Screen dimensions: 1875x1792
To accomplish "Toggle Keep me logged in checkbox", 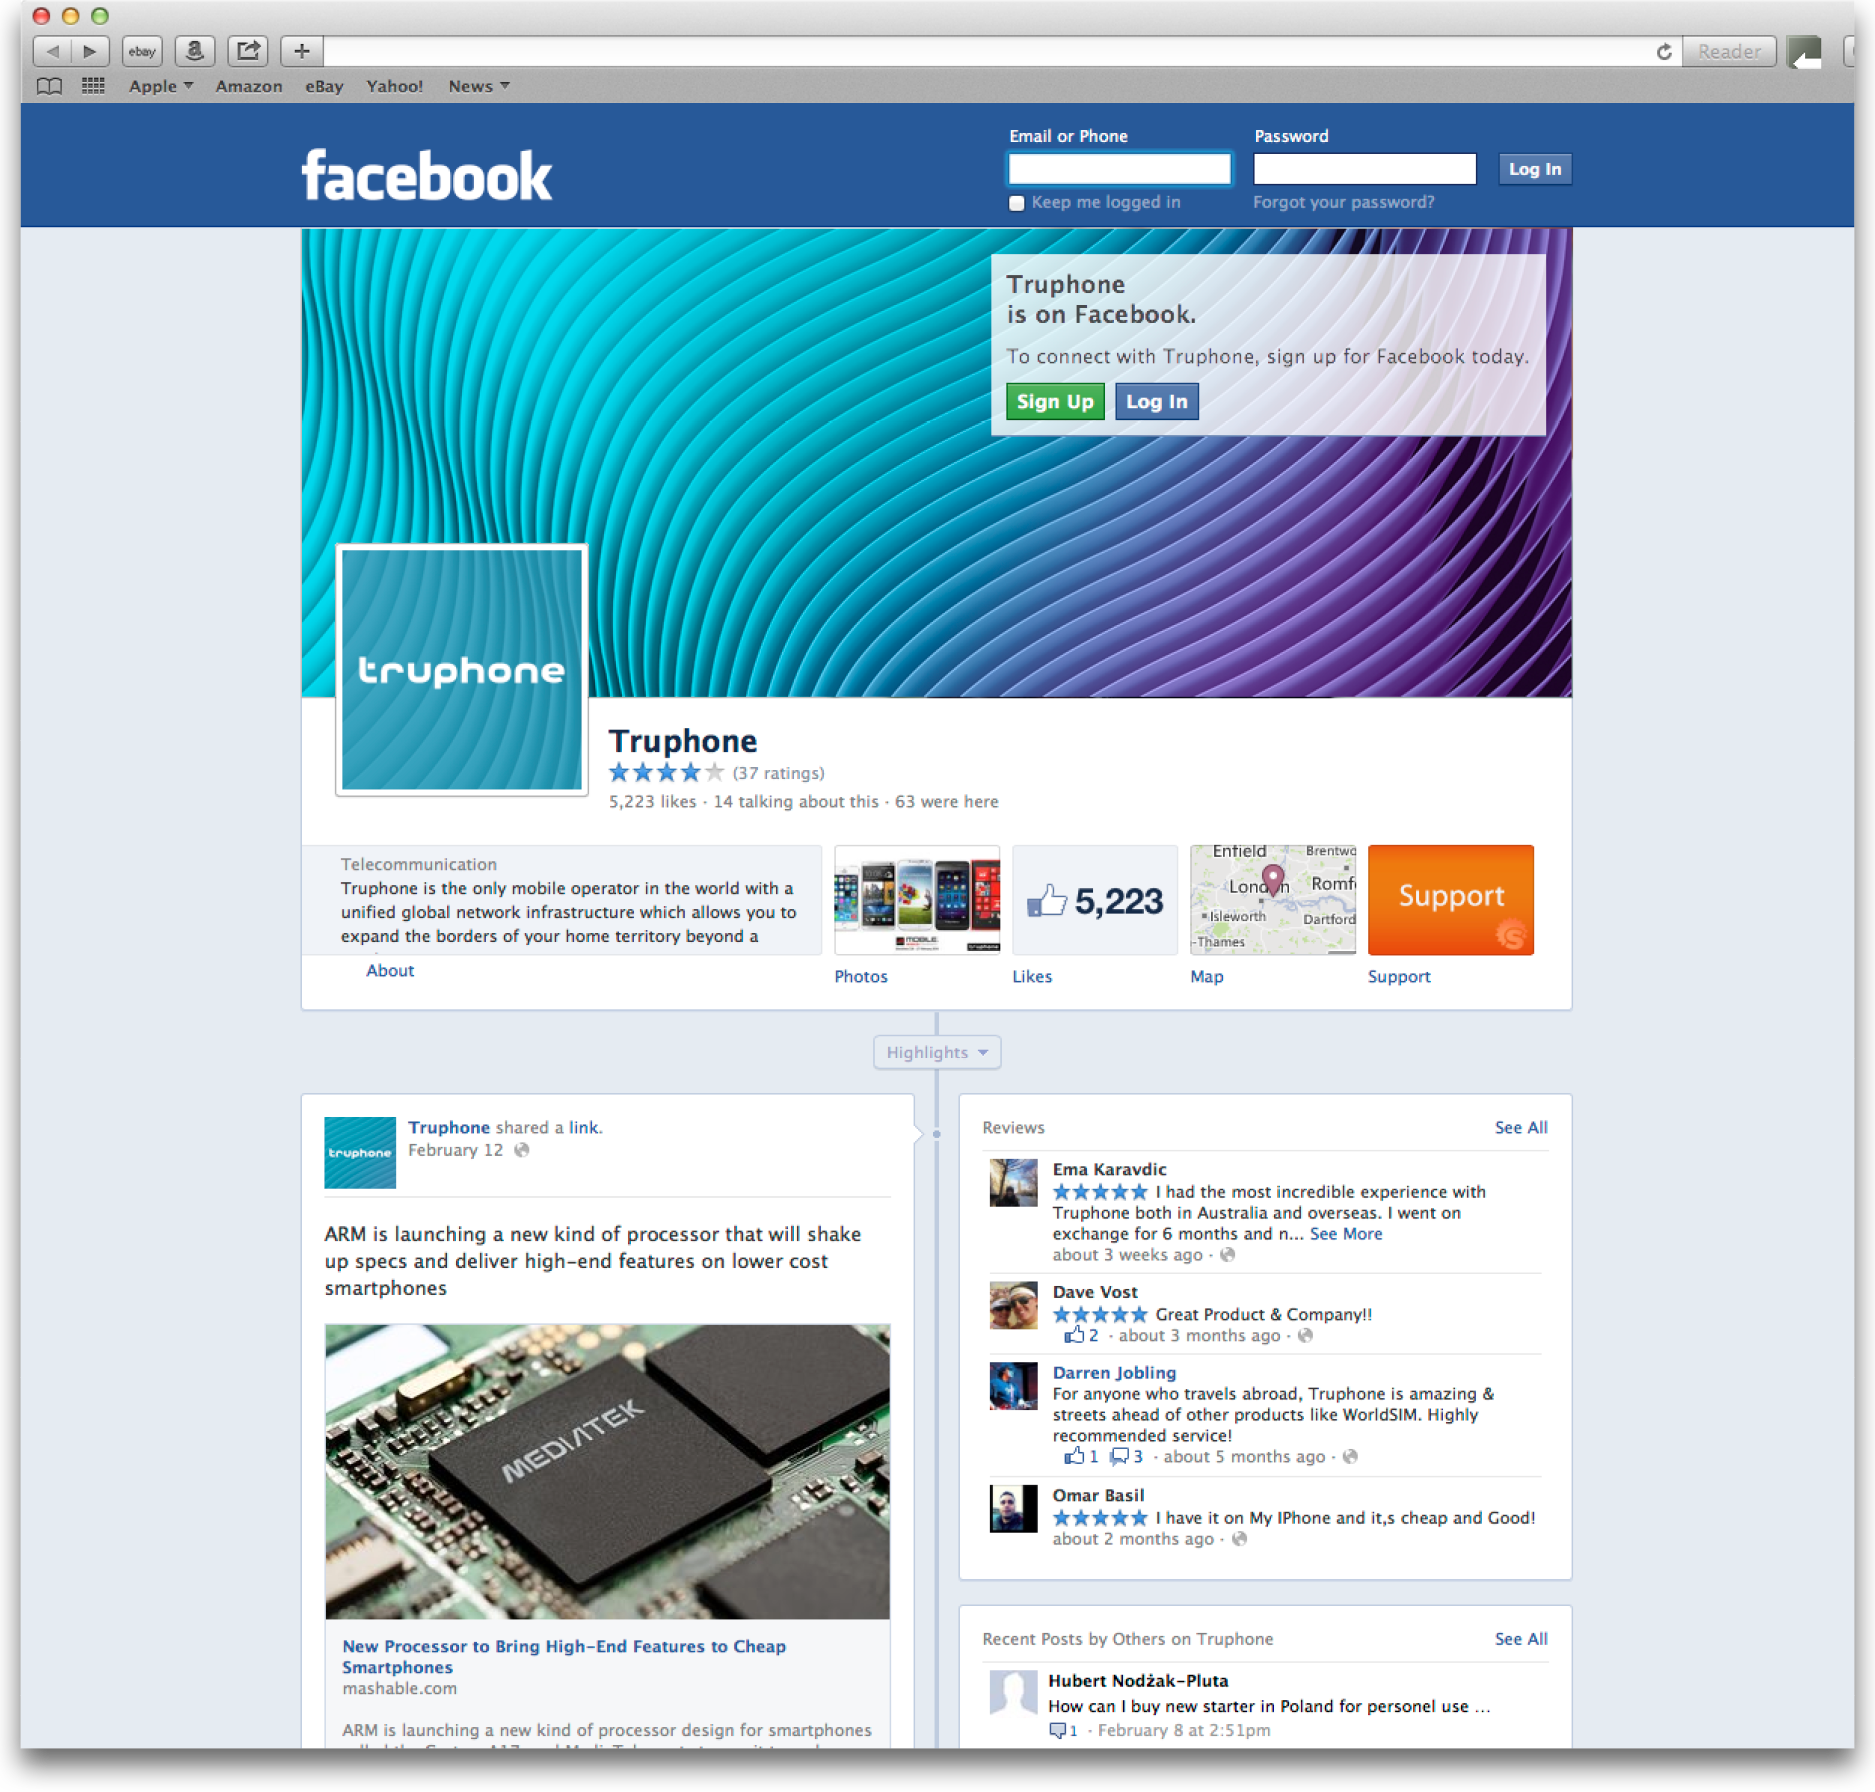I will coord(1017,203).
